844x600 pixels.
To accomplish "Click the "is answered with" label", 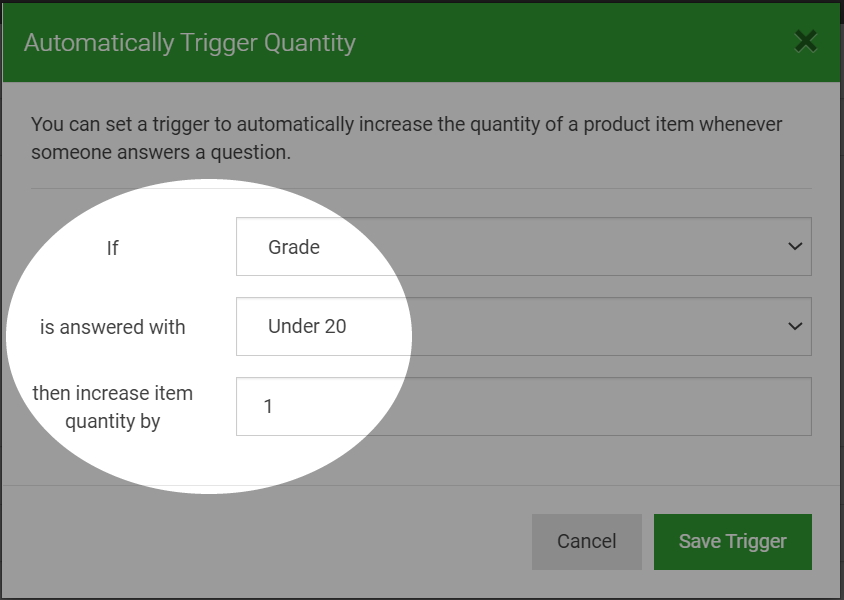I will pyautogui.click(x=112, y=327).
